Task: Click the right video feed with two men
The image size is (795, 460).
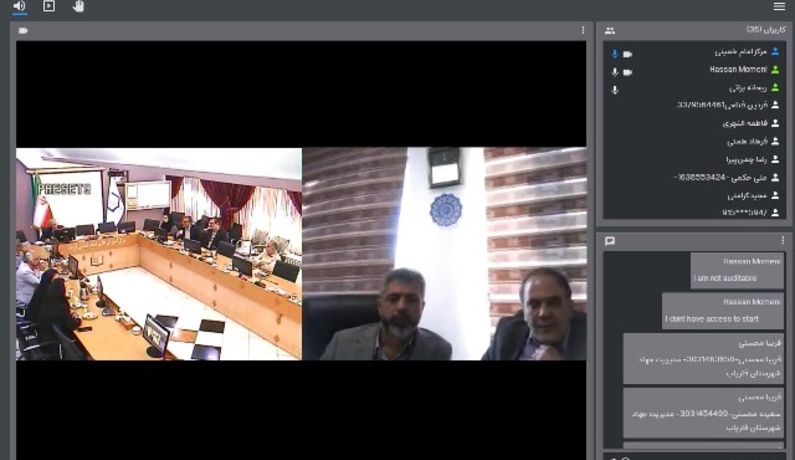Action: [444, 254]
